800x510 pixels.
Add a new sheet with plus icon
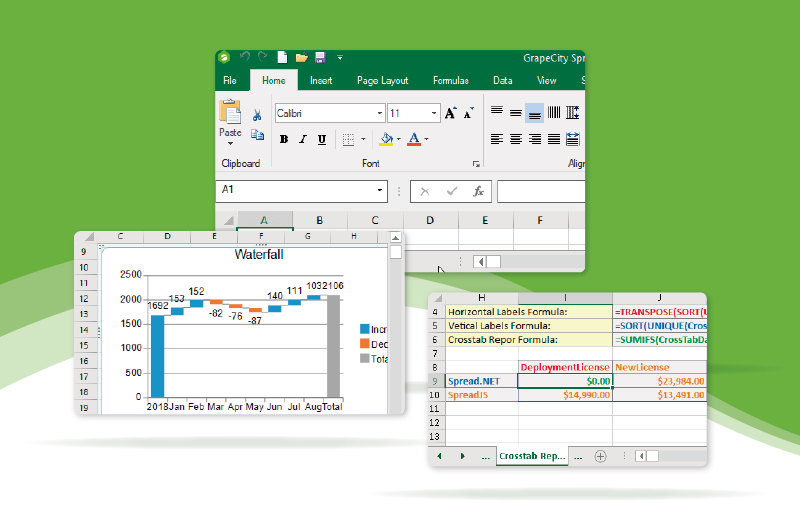click(x=600, y=456)
